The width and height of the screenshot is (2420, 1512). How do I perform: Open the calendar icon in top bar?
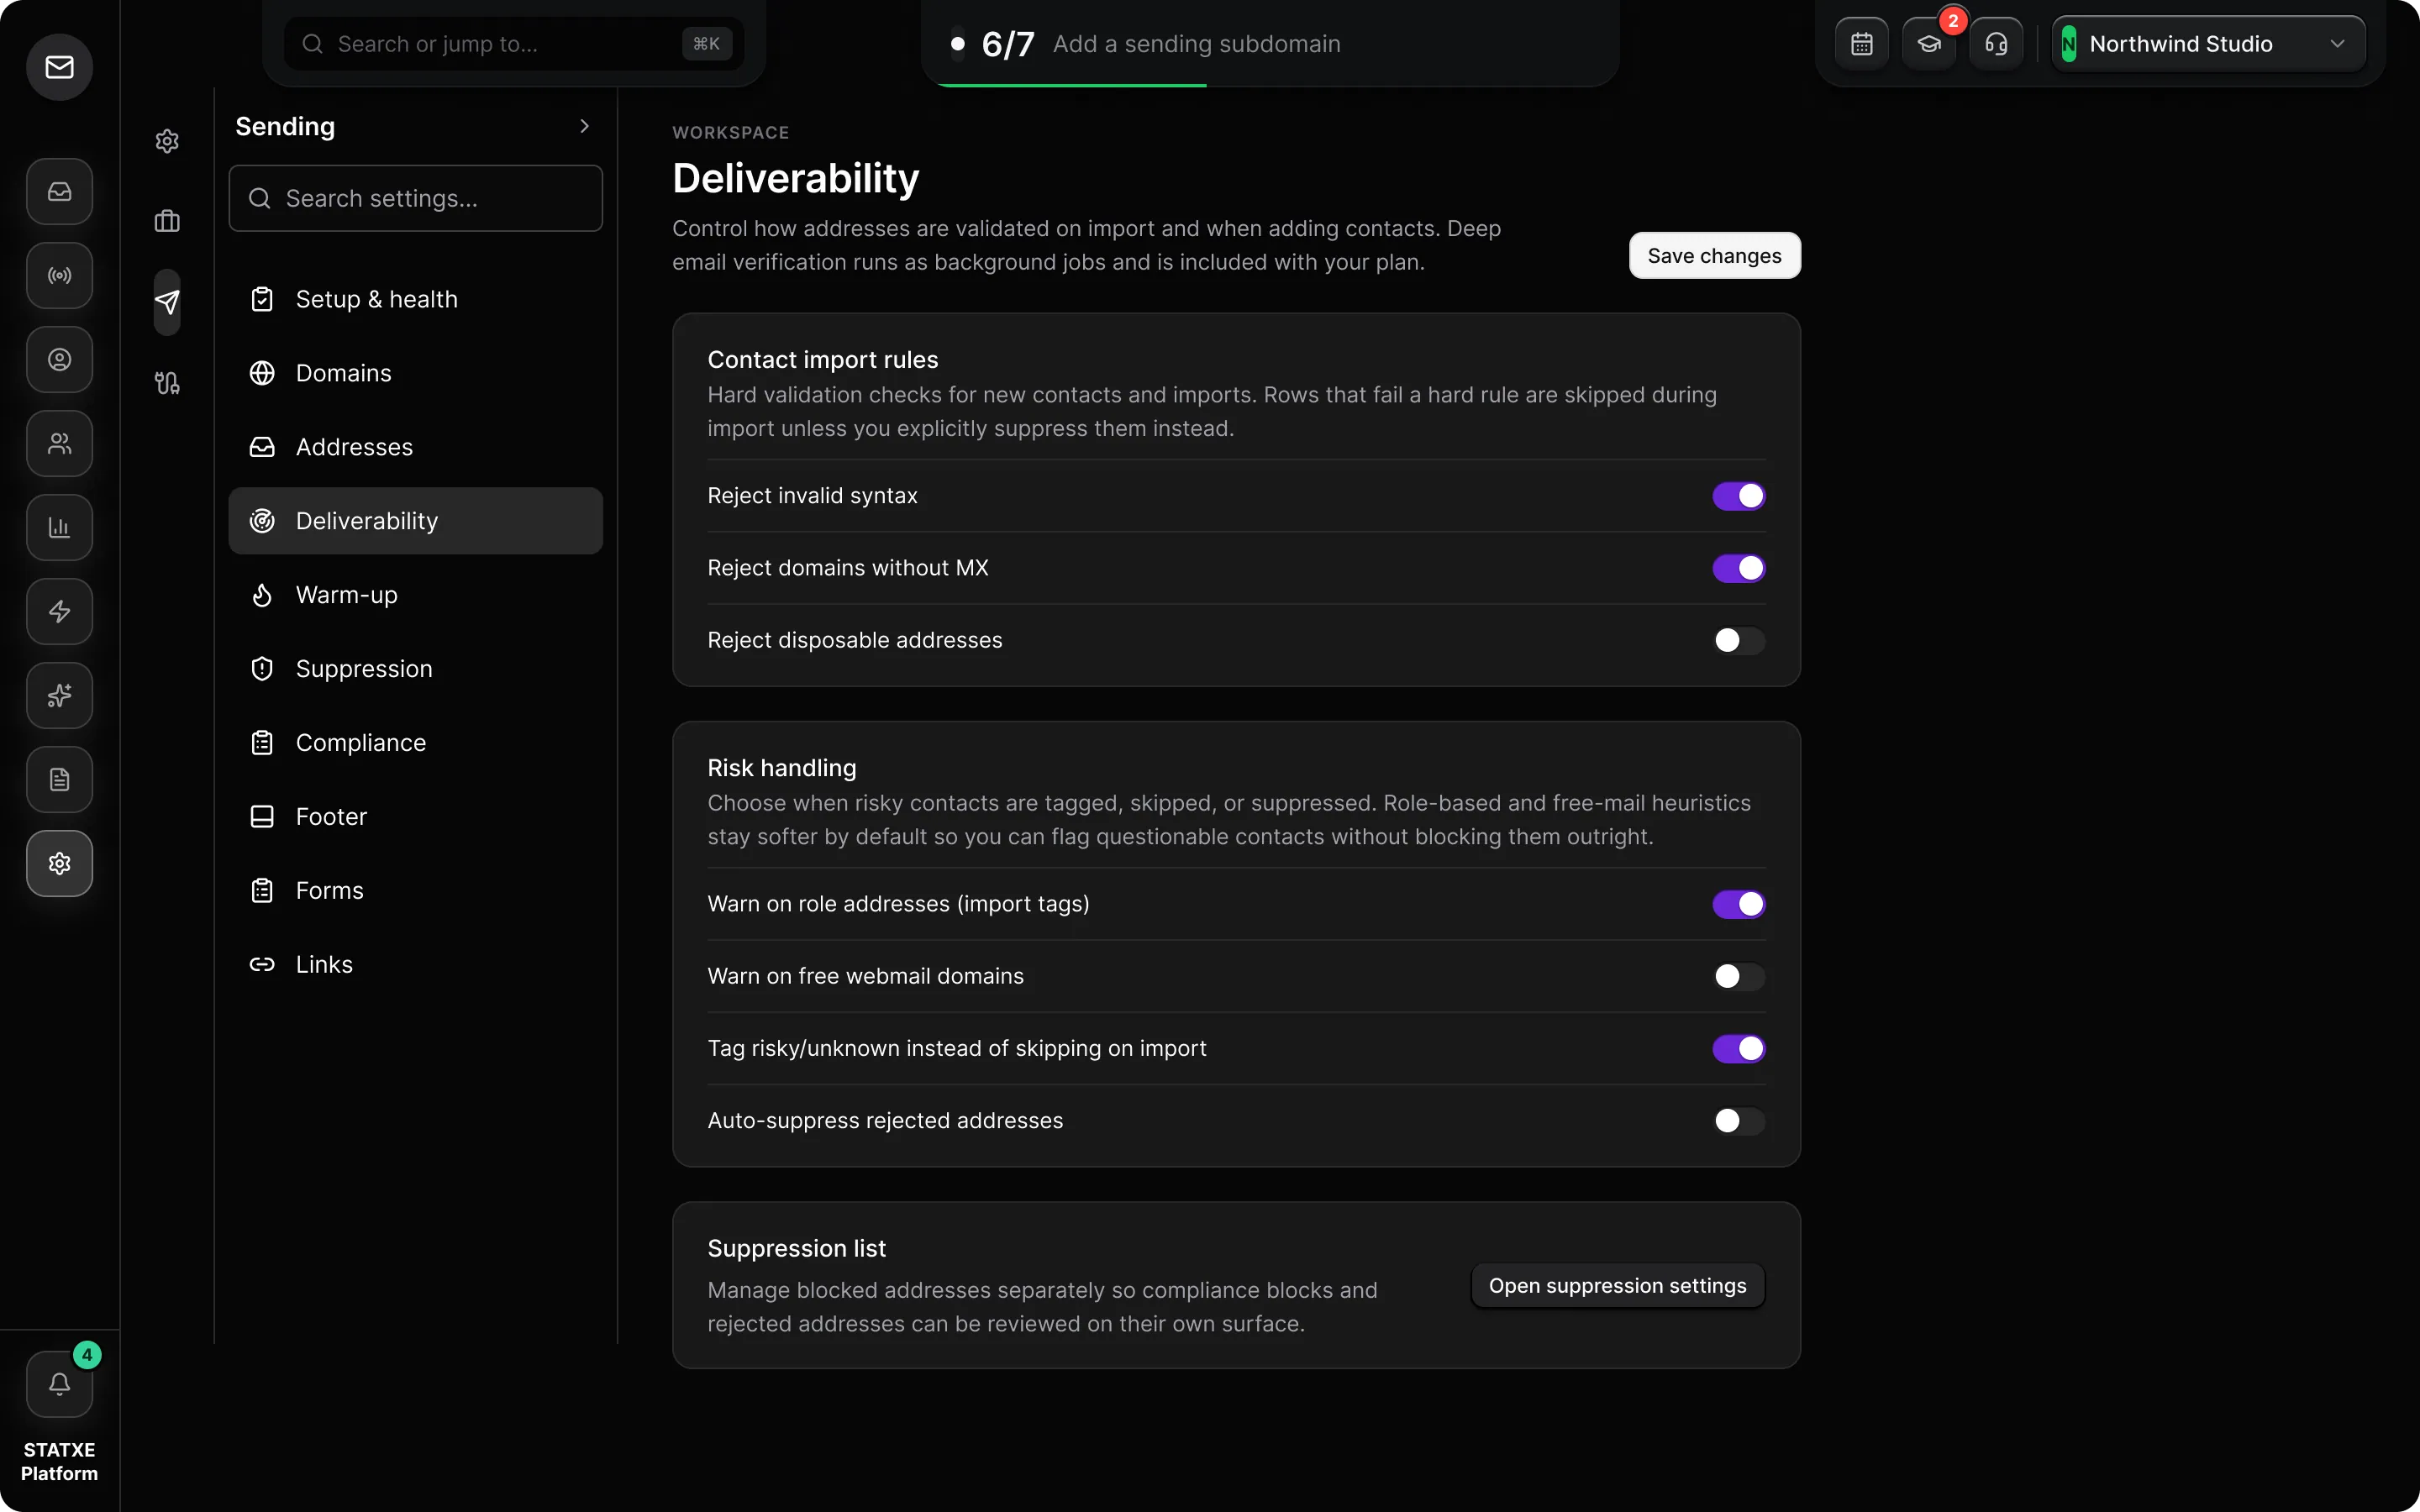click(1861, 44)
